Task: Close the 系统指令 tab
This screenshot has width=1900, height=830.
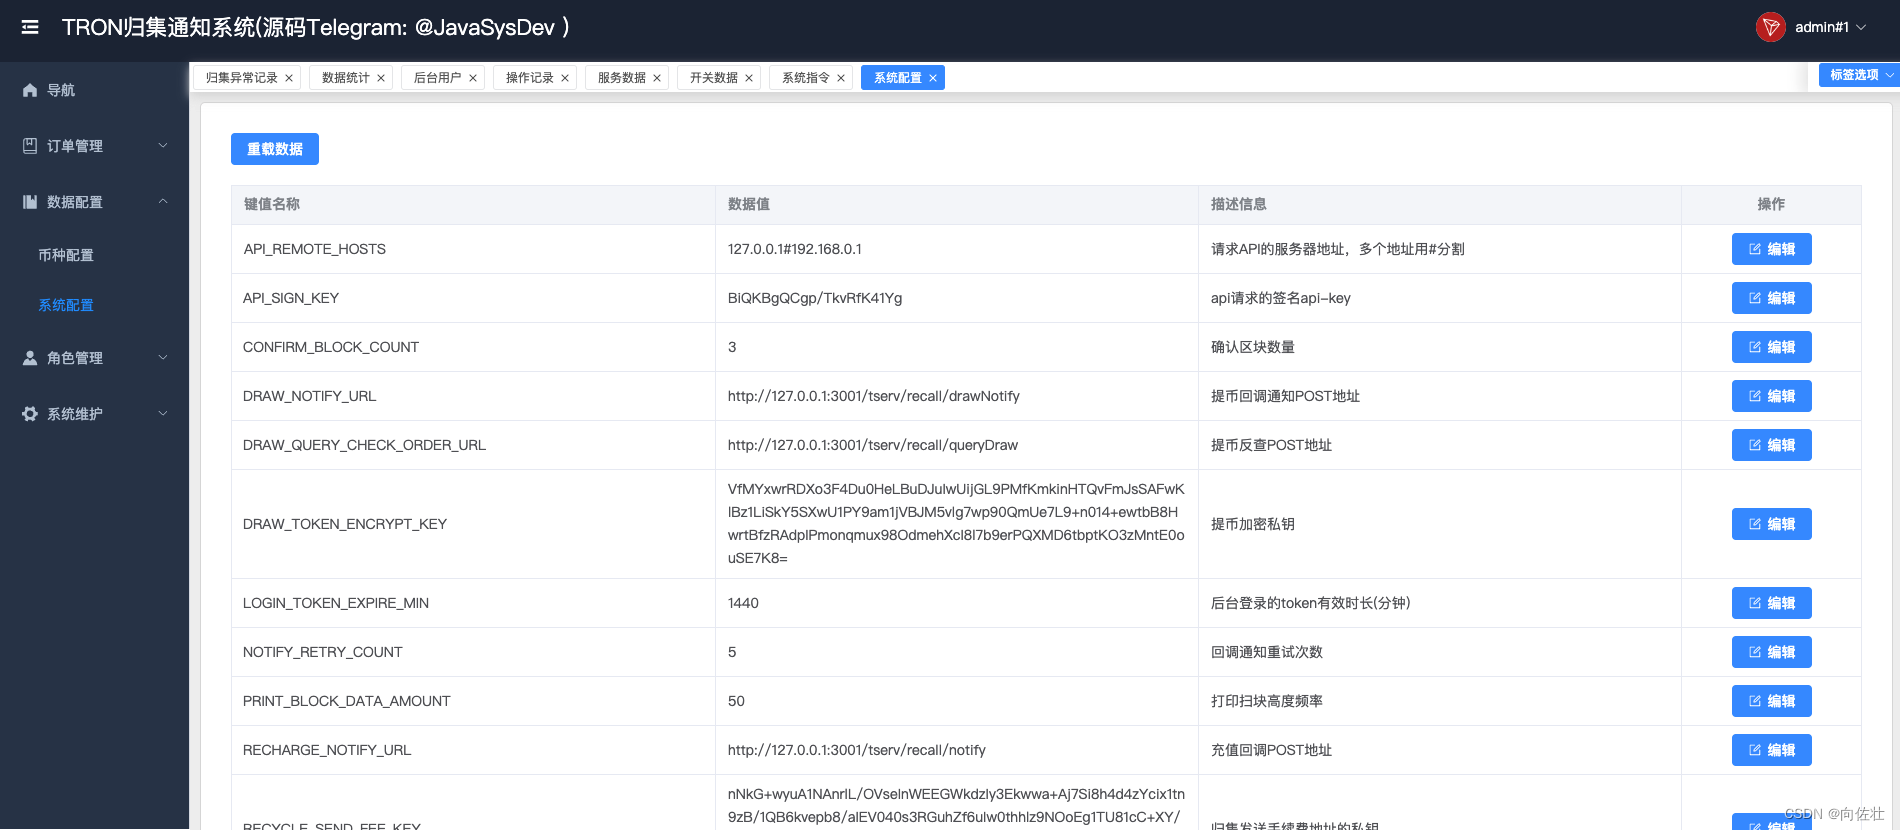Action: [841, 78]
